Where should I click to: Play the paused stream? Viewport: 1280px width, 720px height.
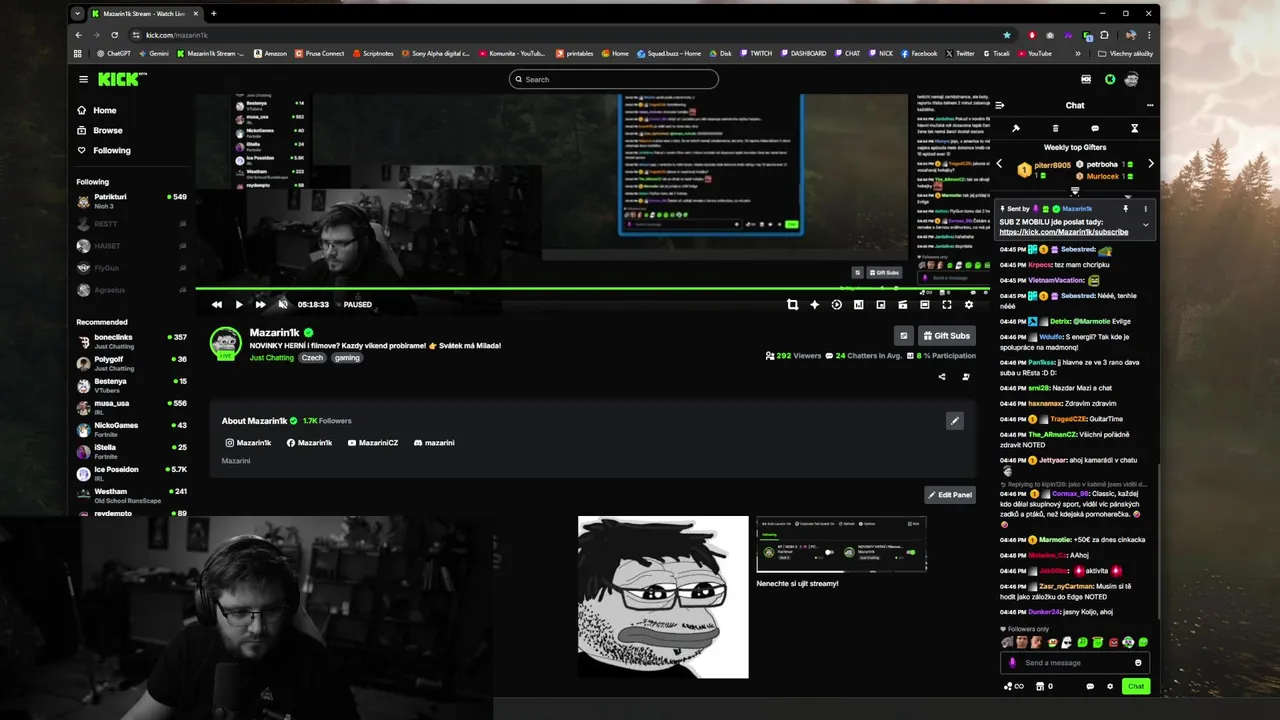239,304
